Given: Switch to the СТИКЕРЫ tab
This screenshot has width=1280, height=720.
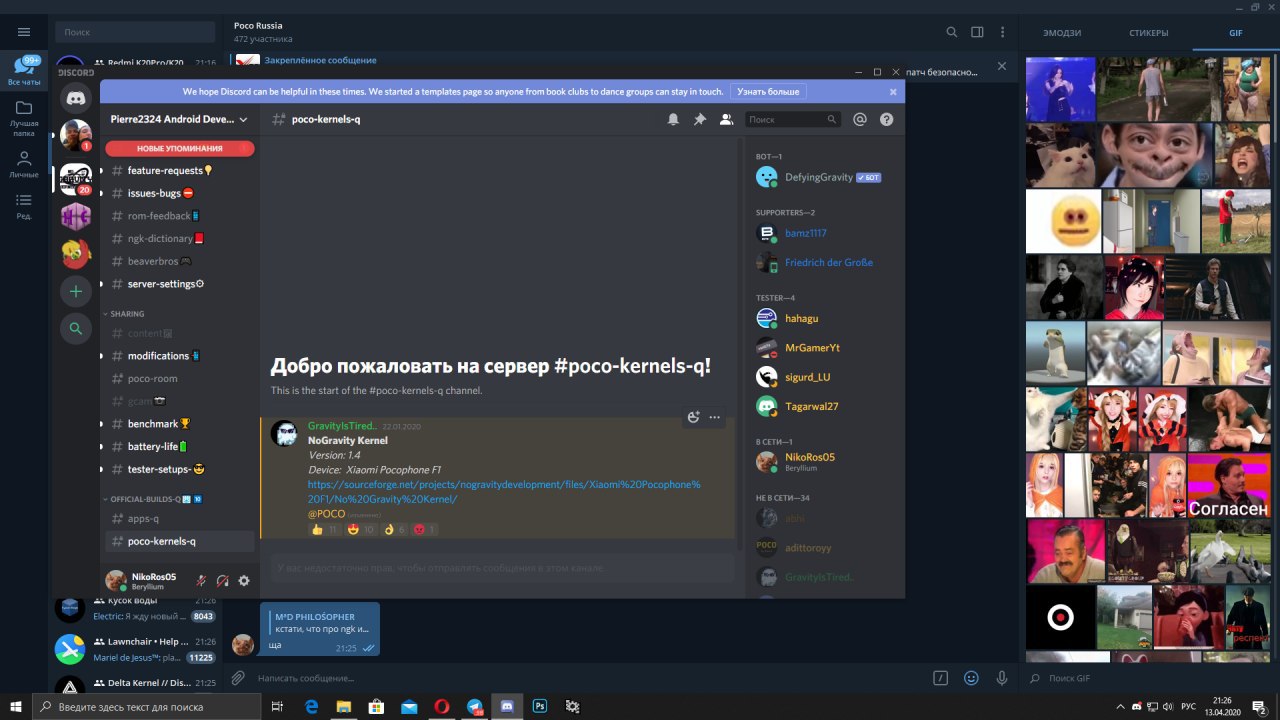Looking at the screenshot, I should (x=1149, y=33).
